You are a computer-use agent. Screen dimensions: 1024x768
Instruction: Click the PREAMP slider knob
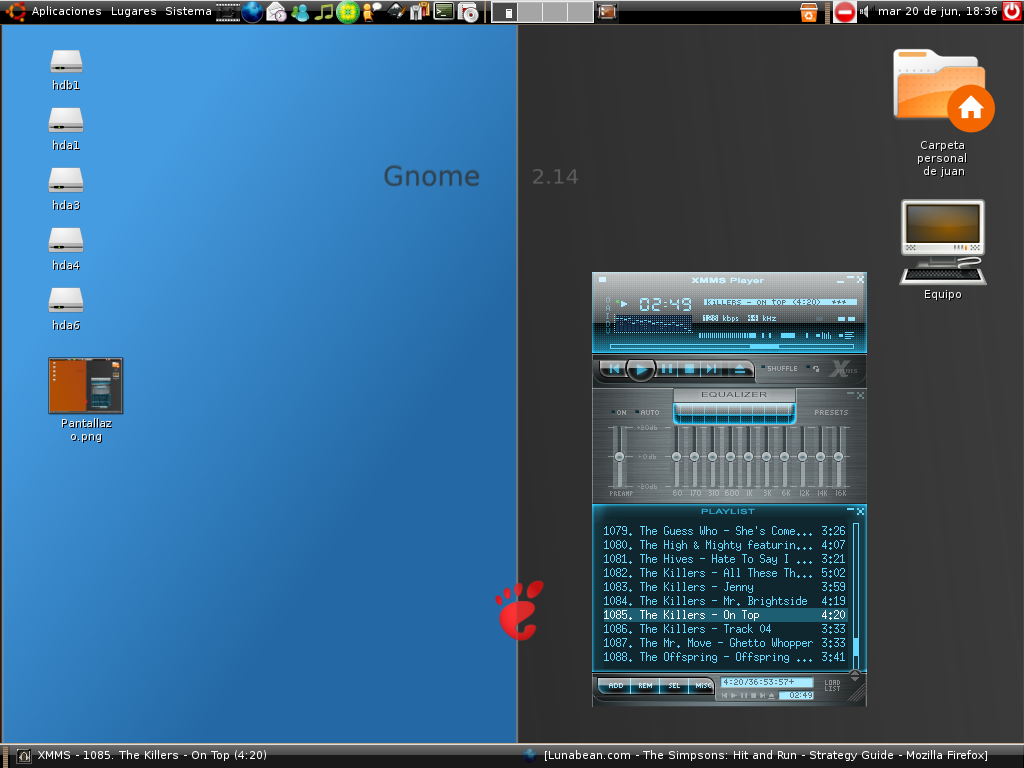click(x=619, y=456)
